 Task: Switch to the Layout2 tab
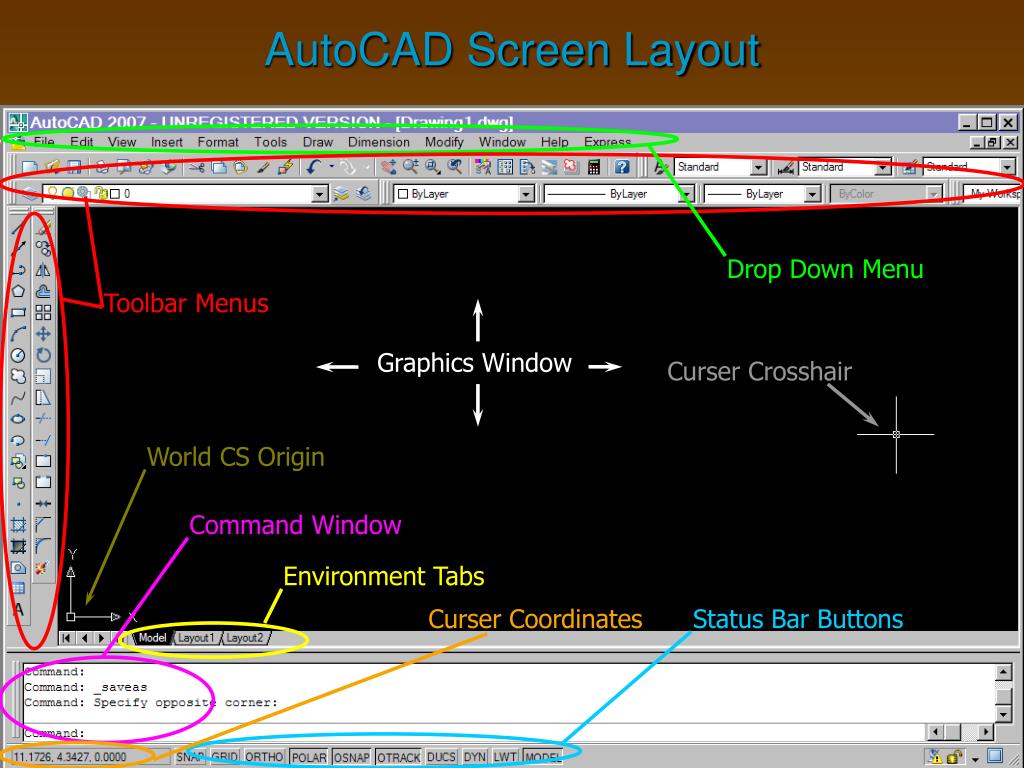coord(245,638)
